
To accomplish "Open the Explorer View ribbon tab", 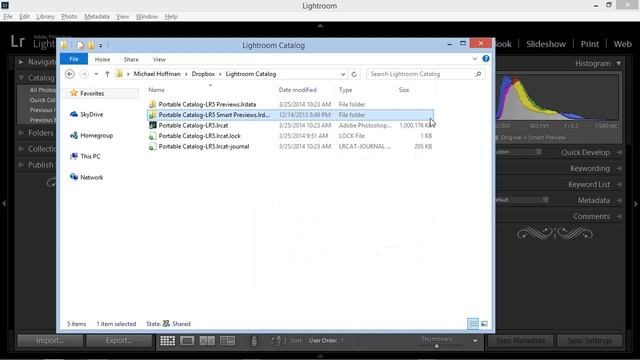I will [159, 60].
